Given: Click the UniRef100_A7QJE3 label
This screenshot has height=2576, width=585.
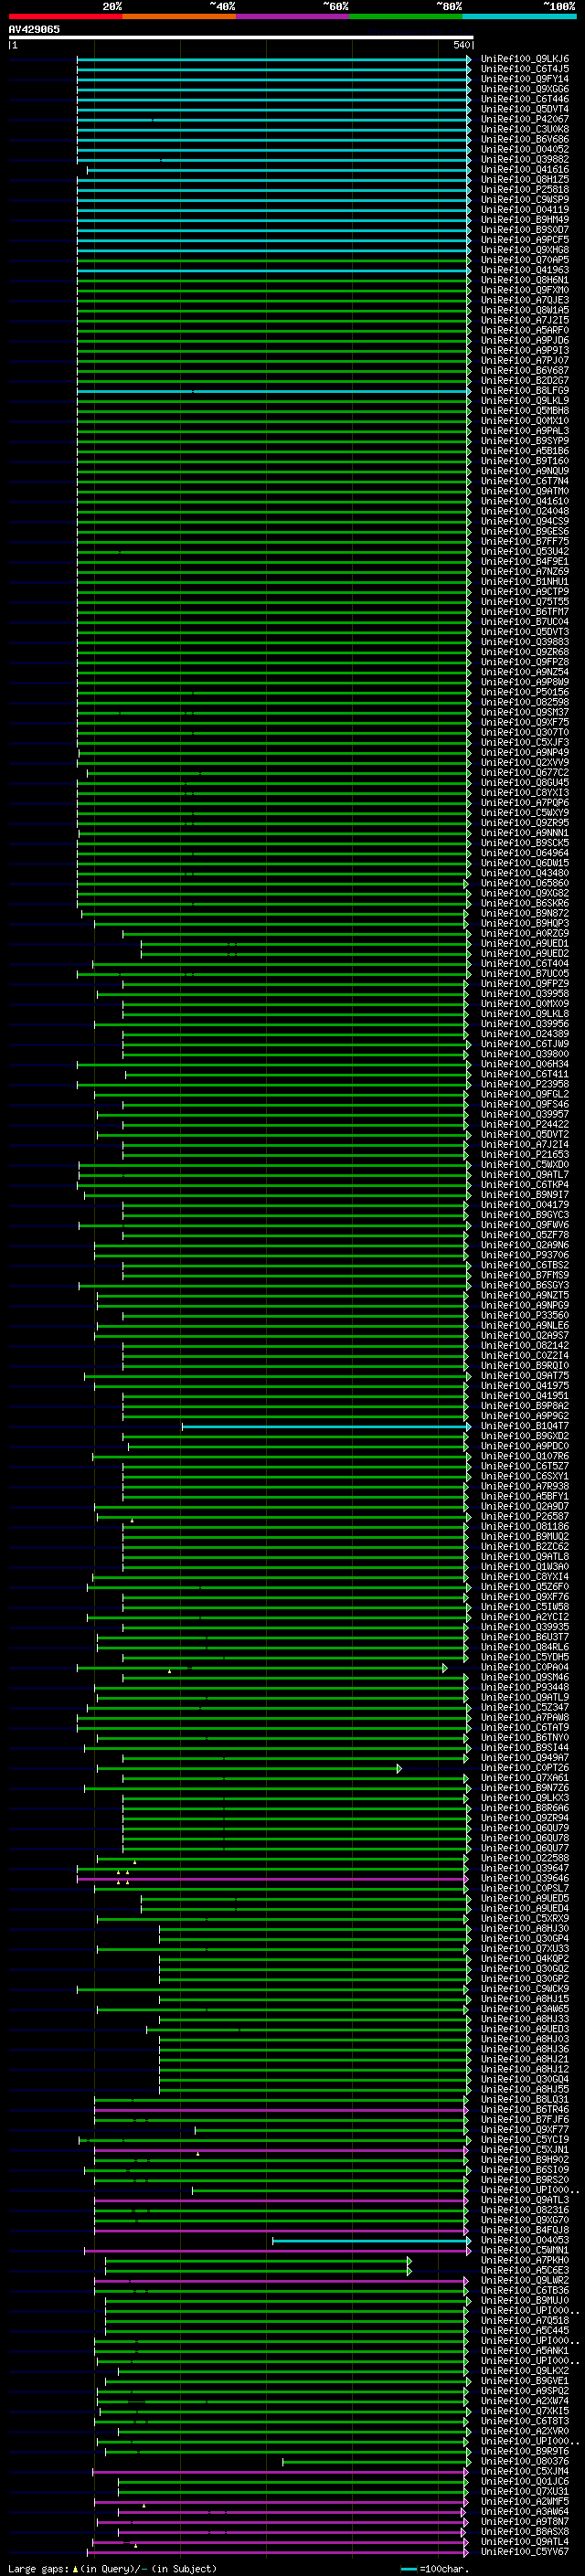Looking at the screenshot, I should pyautogui.click(x=525, y=300).
